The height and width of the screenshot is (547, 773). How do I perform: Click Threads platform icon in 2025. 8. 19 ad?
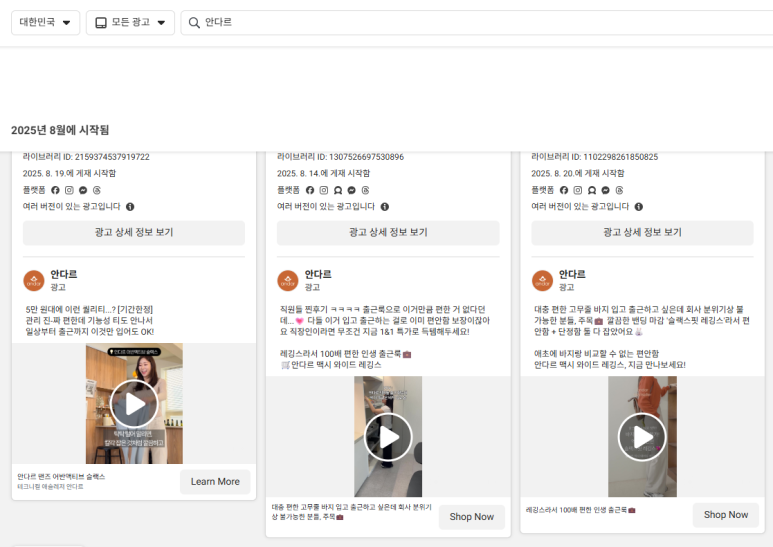click(x=97, y=190)
